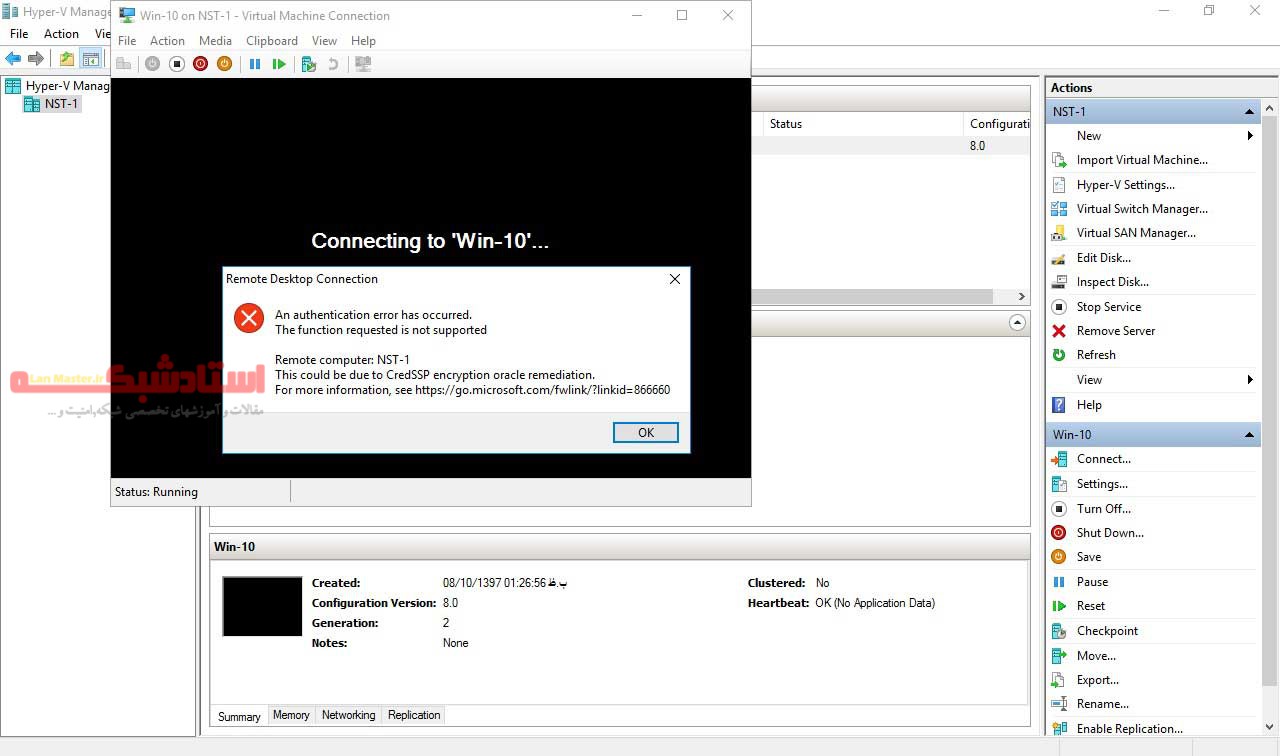Click the horizontal scrollbar right arrow in VM list

click(1022, 297)
